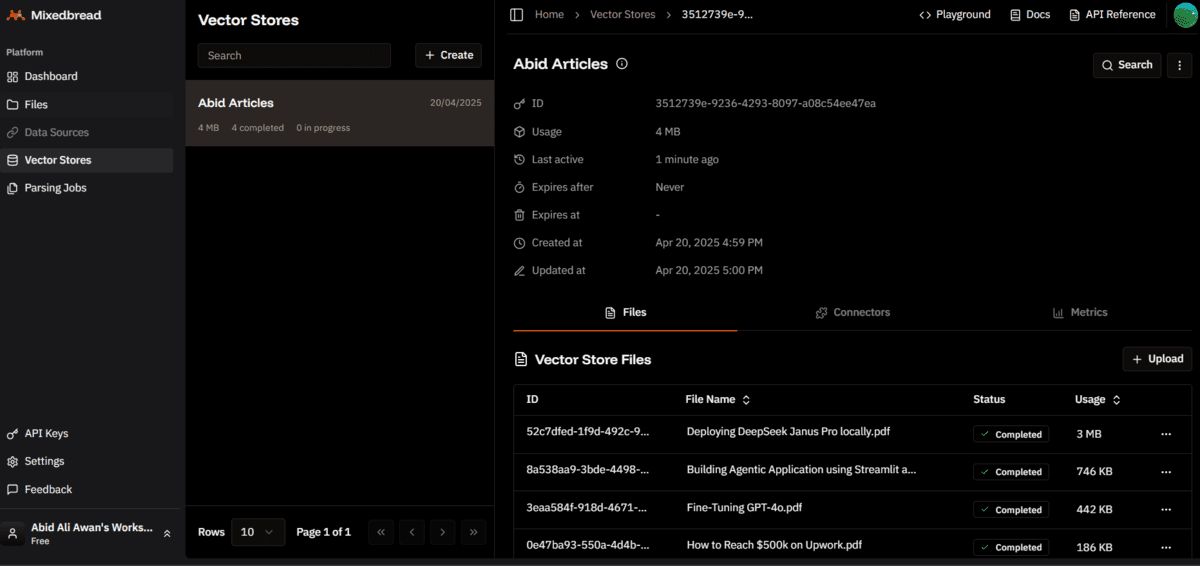Click Building Agentic Application using Streamlit file name
Viewport: 1200px width, 566px height.
tap(802, 469)
